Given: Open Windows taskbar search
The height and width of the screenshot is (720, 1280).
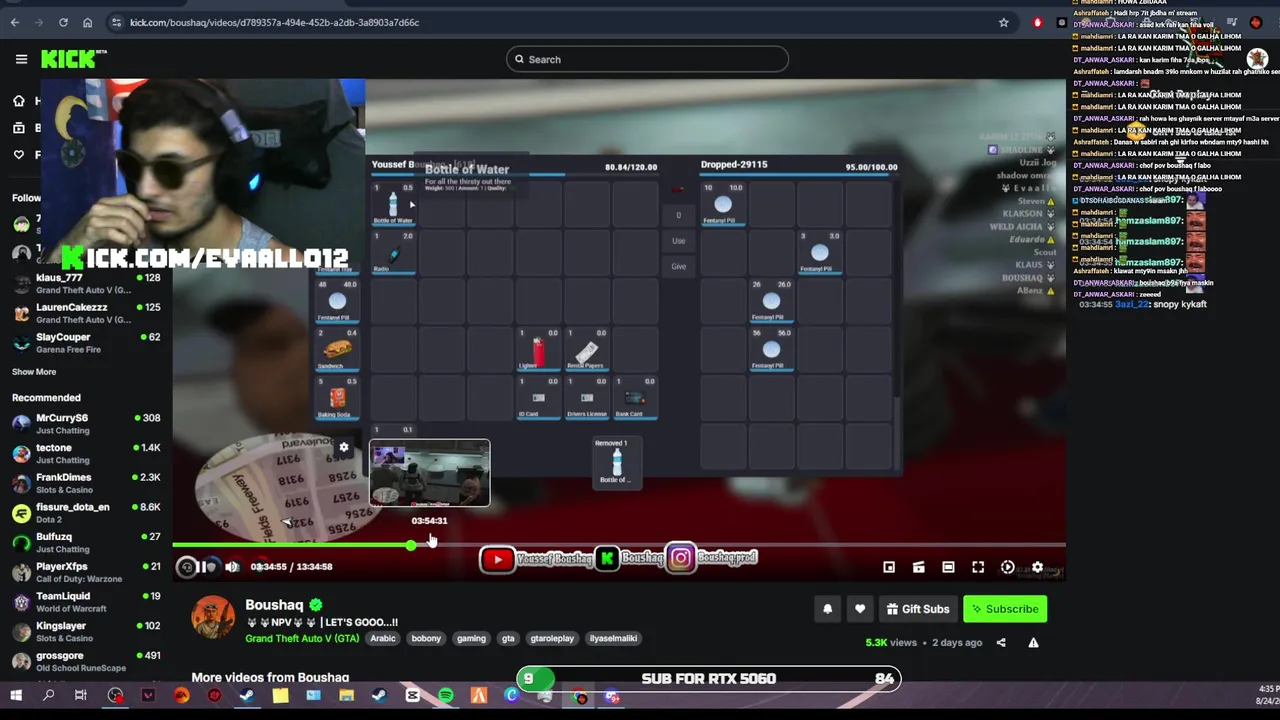Looking at the screenshot, I should click(48, 696).
